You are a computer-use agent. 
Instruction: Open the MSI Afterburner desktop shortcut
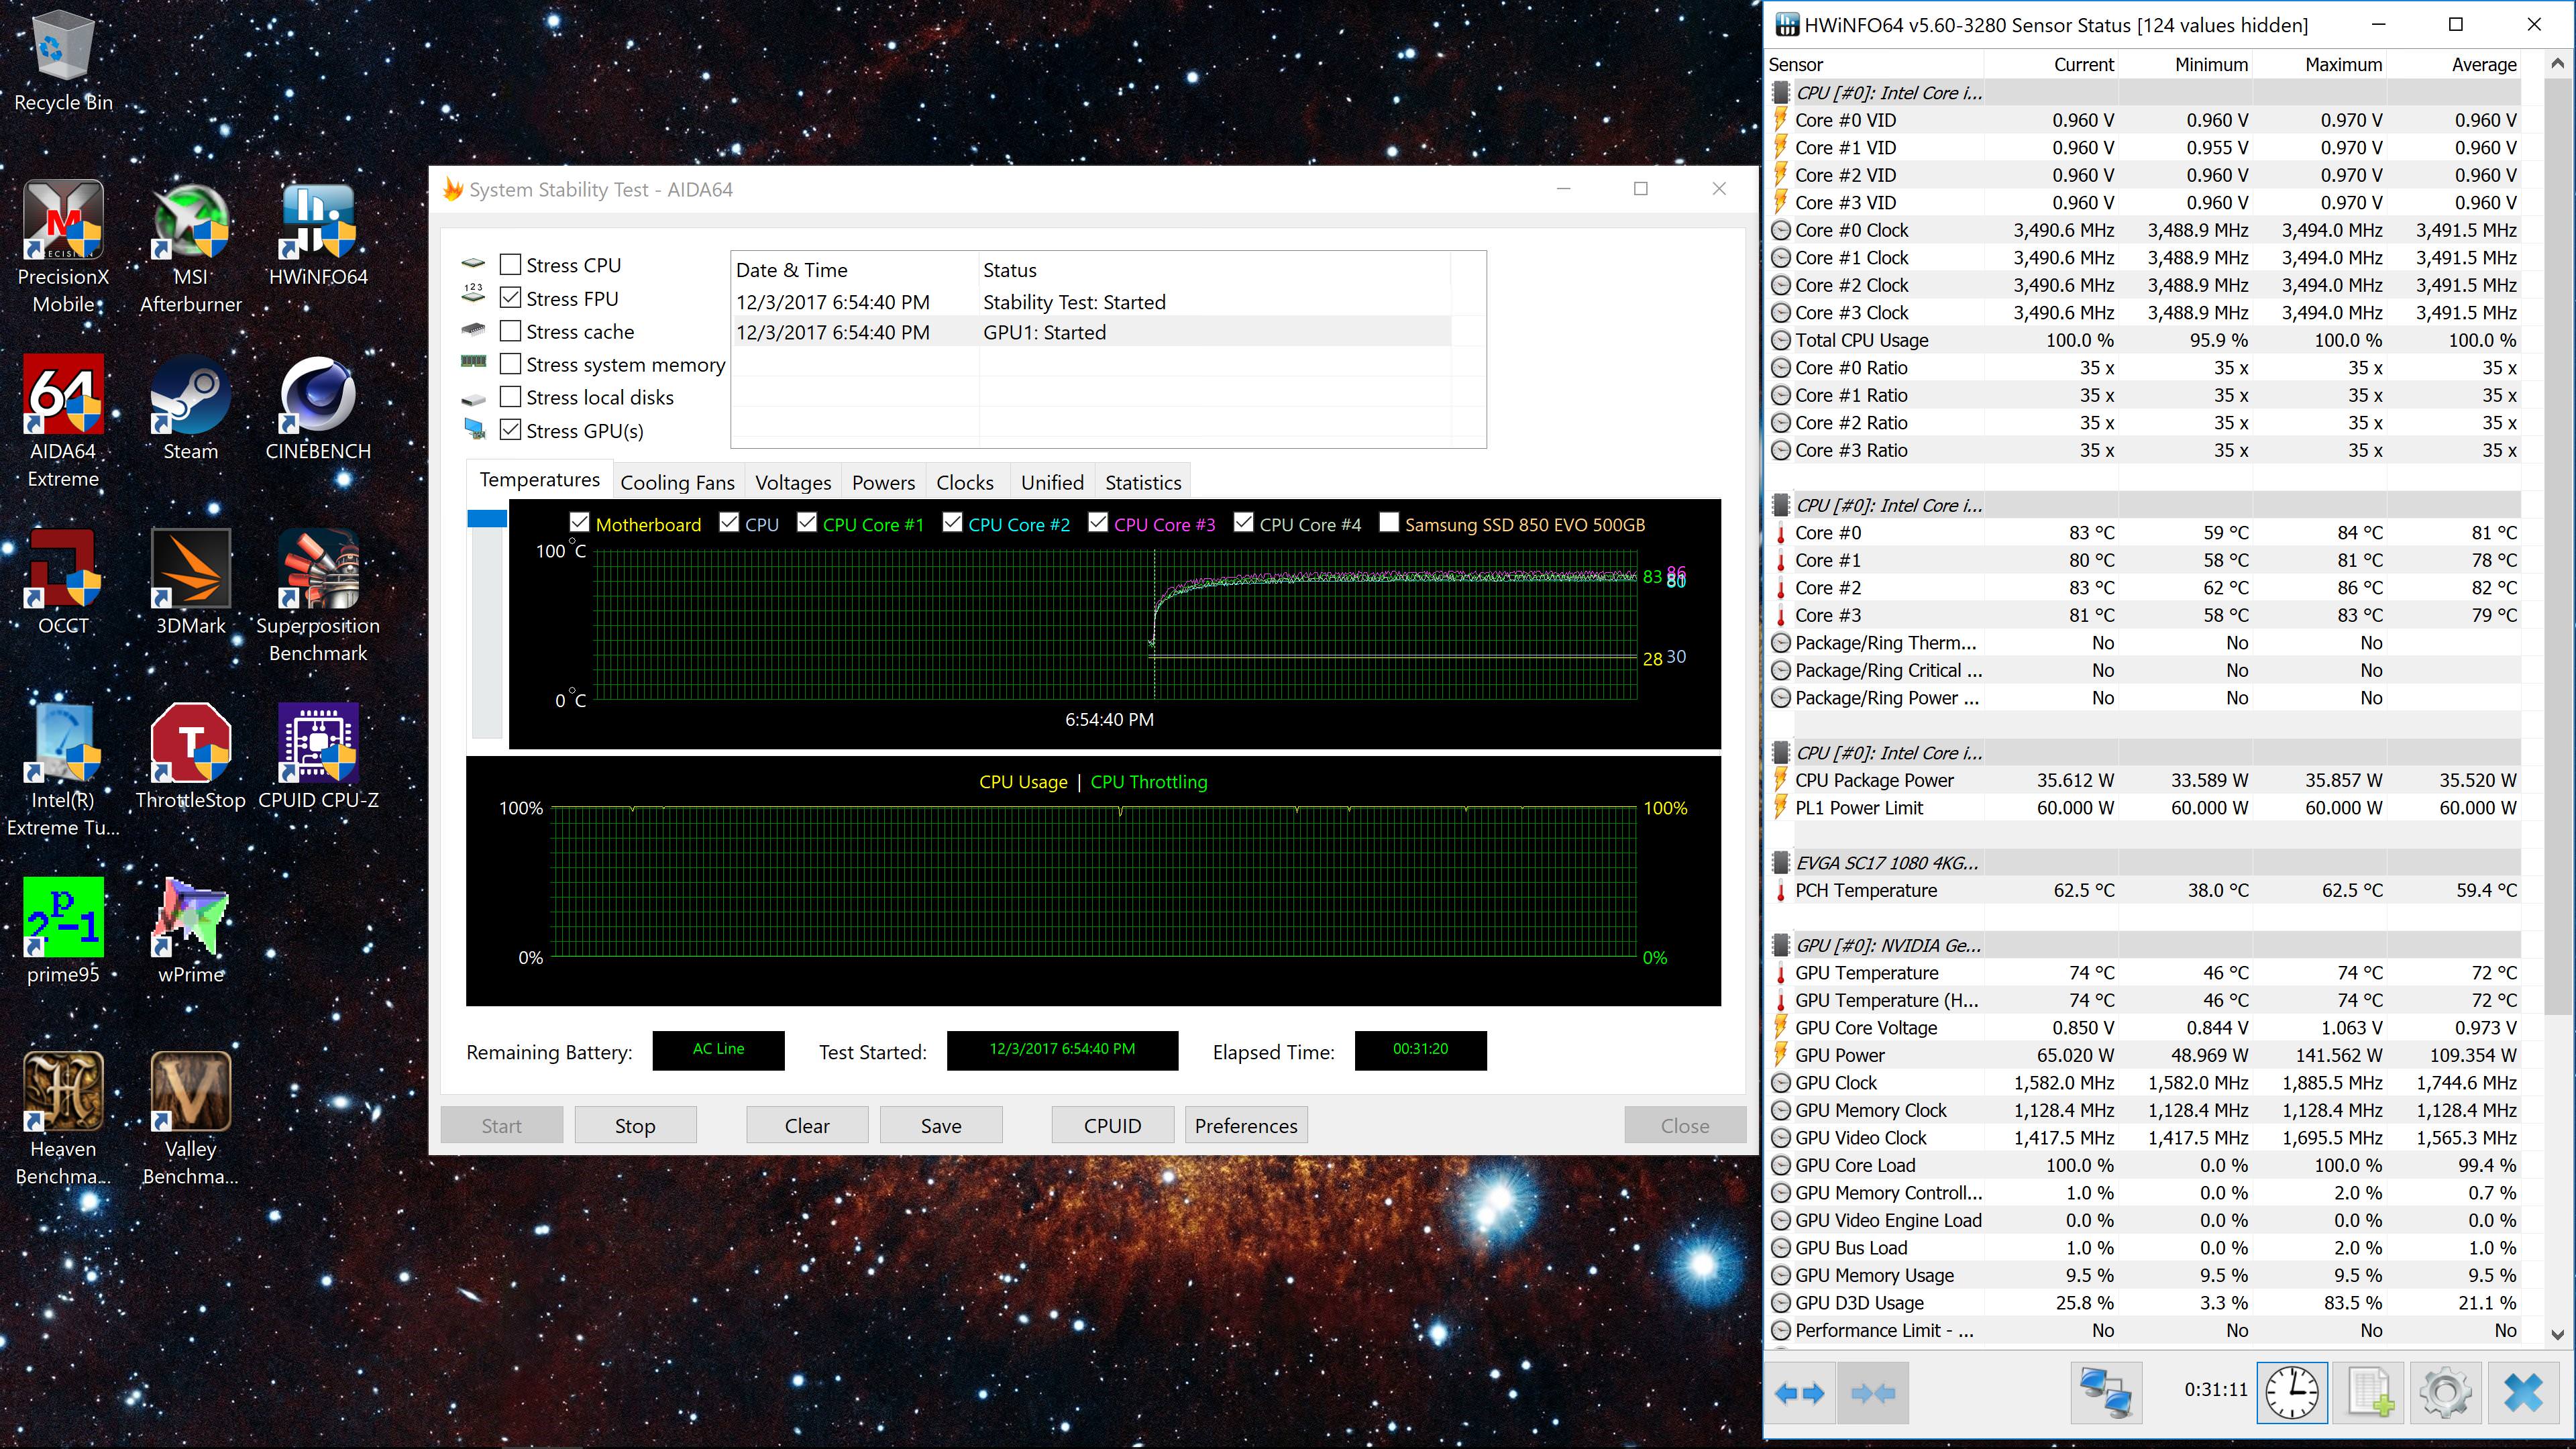coord(190,247)
